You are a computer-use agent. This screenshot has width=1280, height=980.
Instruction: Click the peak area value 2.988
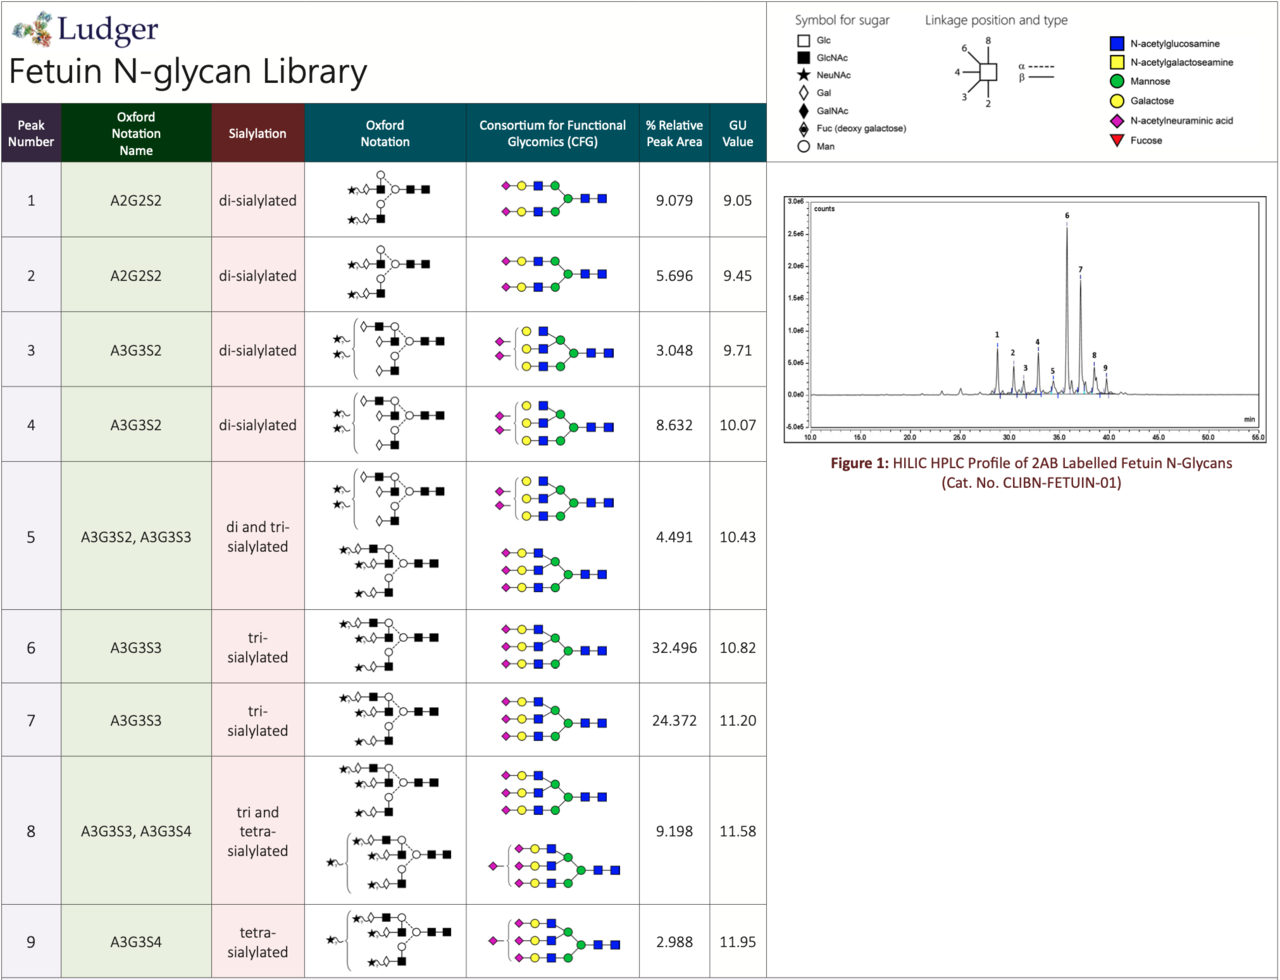click(675, 941)
